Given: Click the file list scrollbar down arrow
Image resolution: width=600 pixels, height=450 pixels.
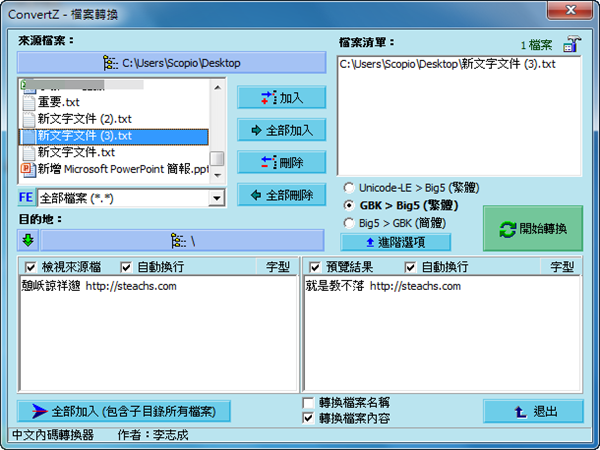Looking at the screenshot, I should click(x=217, y=175).
